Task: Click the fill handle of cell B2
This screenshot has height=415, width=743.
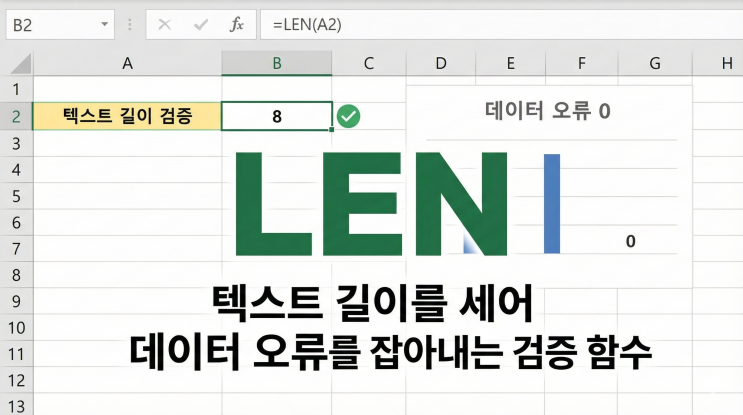Action: 332,129
